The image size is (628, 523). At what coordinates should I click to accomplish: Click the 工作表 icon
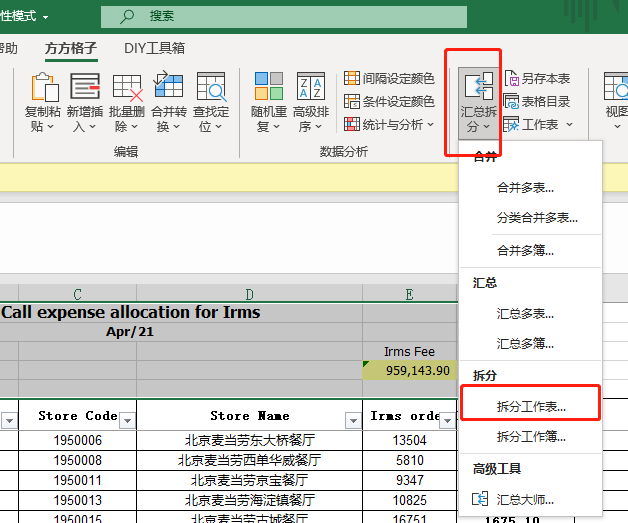coord(511,125)
